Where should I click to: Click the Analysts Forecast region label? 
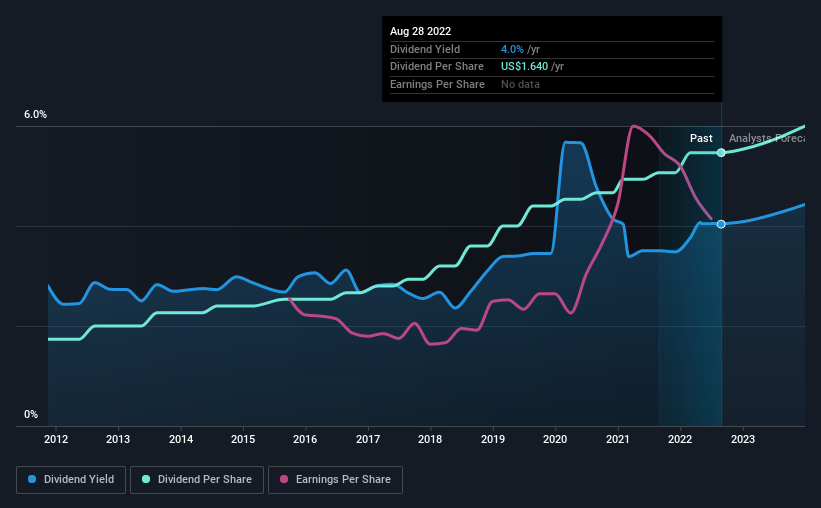pyautogui.click(x=767, y=138)
